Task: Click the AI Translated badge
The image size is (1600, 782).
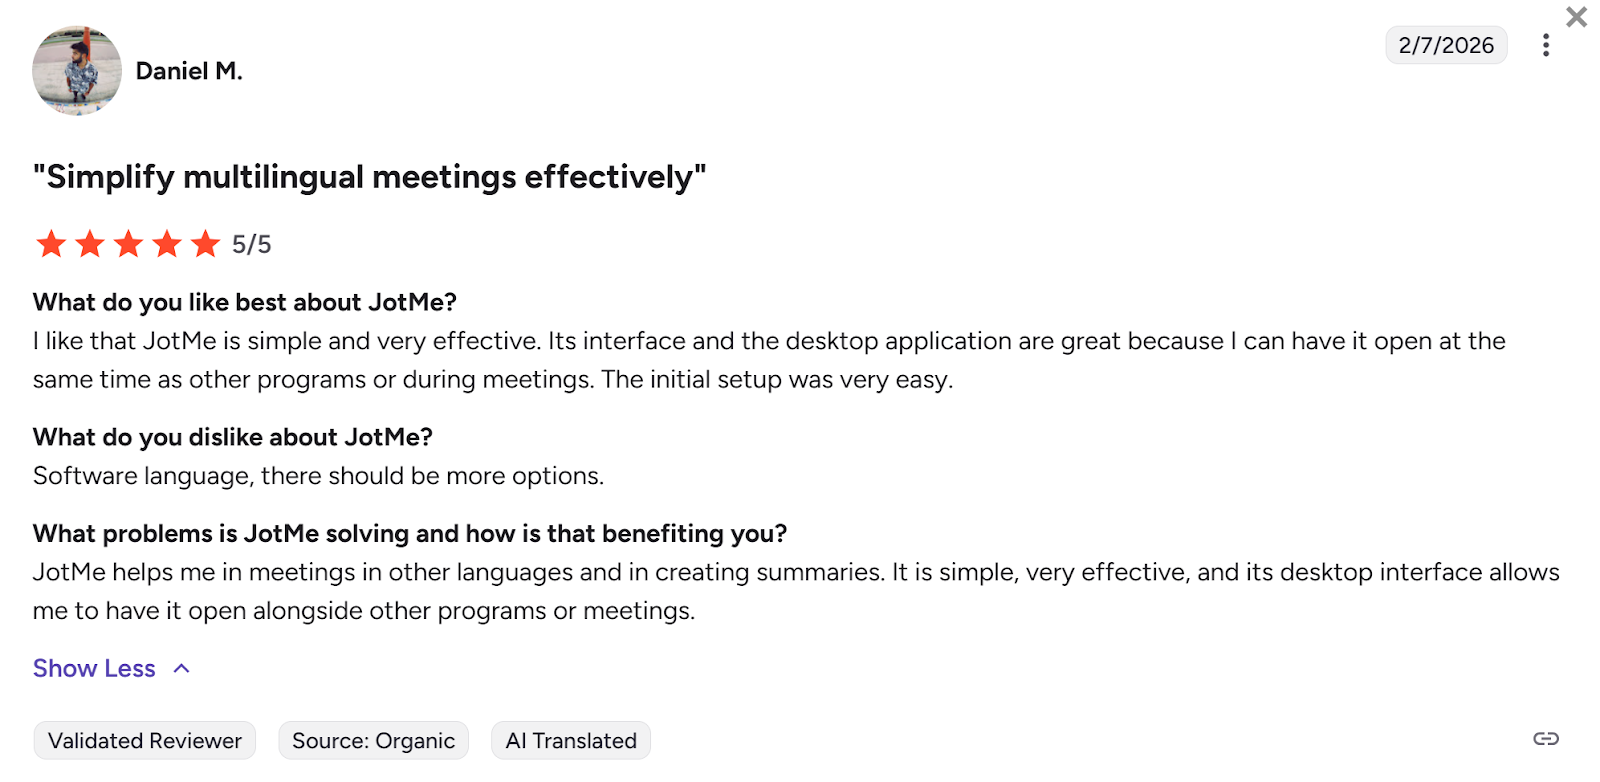Action: [570, 740]
